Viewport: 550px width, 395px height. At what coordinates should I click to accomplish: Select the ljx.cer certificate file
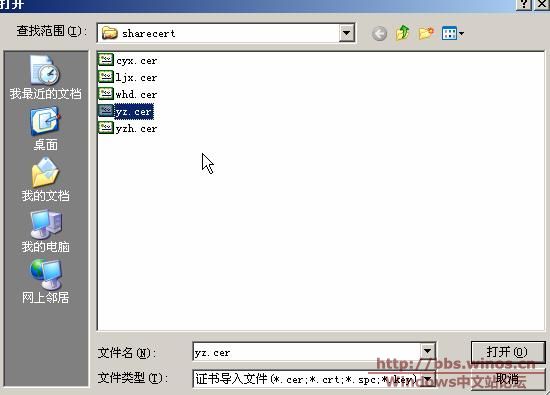128,77
